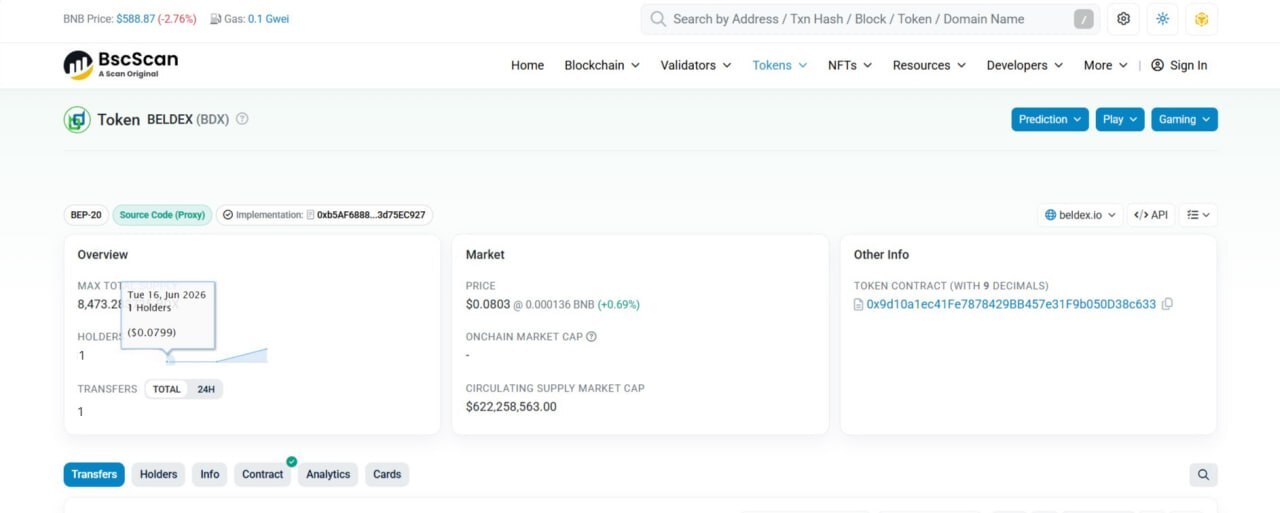Go to the Home page
Viewport: 1280px width, 513px height.
(x=527, y=65)
